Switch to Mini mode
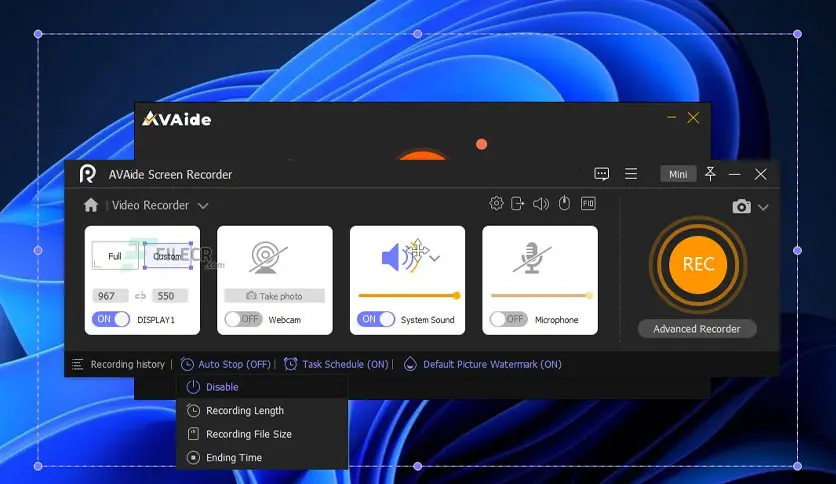836x484 pixels. [678, 174]
